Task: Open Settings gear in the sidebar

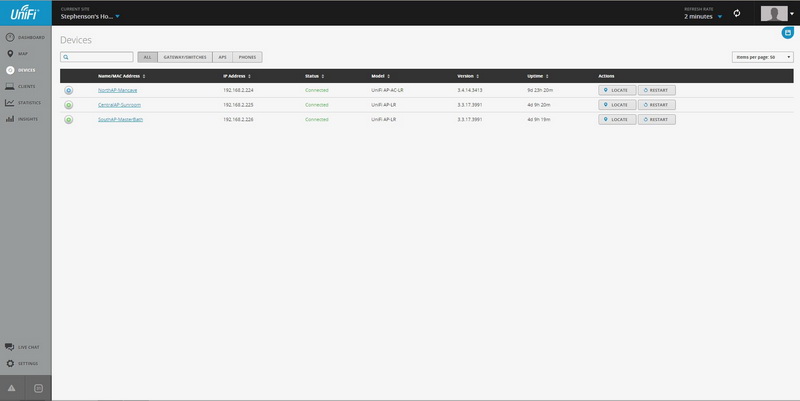Action: click(x=22, y=363)
